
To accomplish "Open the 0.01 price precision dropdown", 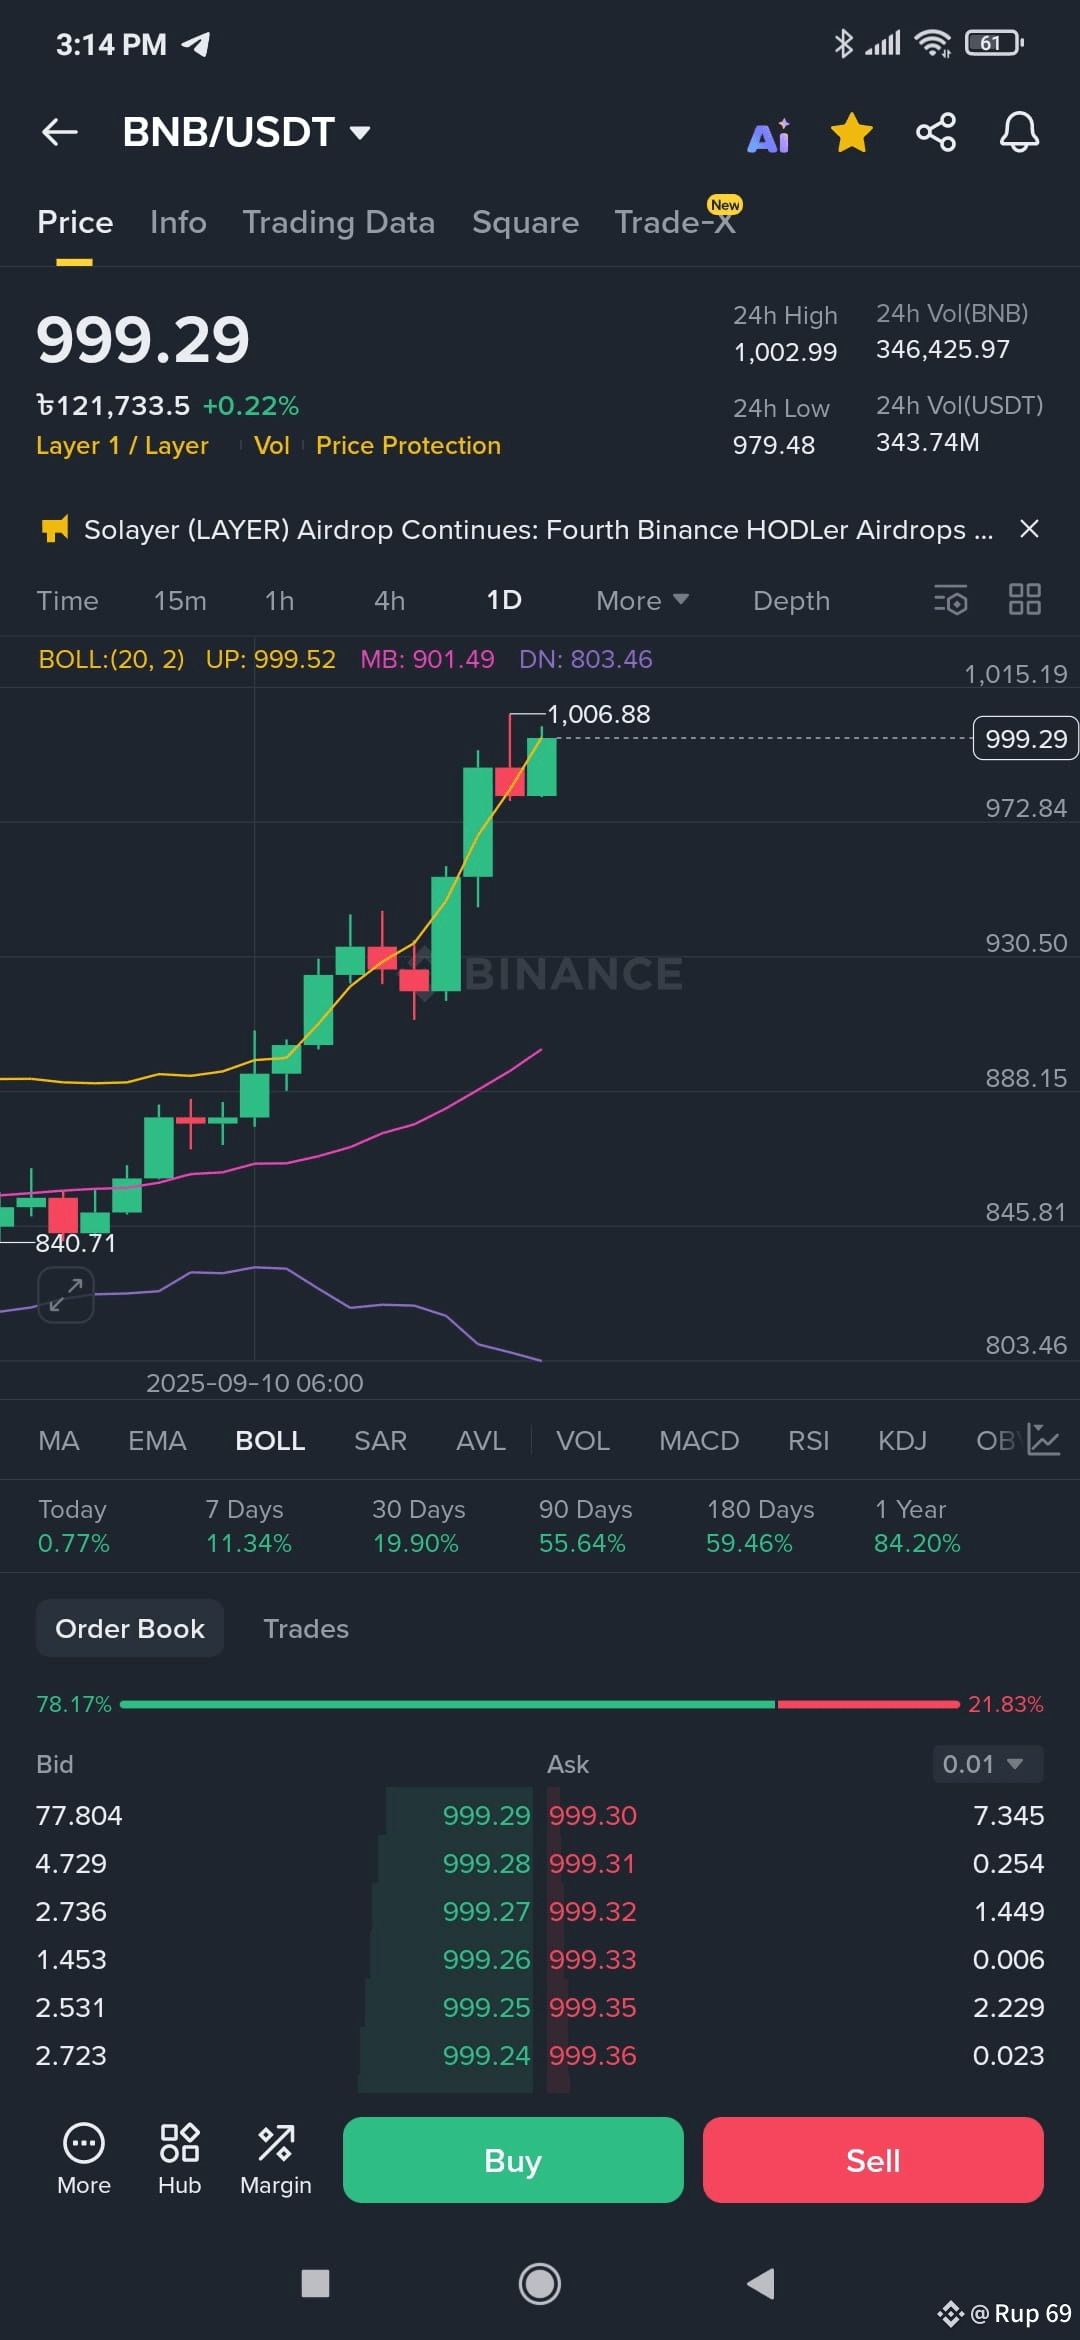I will pos(987,1763).
